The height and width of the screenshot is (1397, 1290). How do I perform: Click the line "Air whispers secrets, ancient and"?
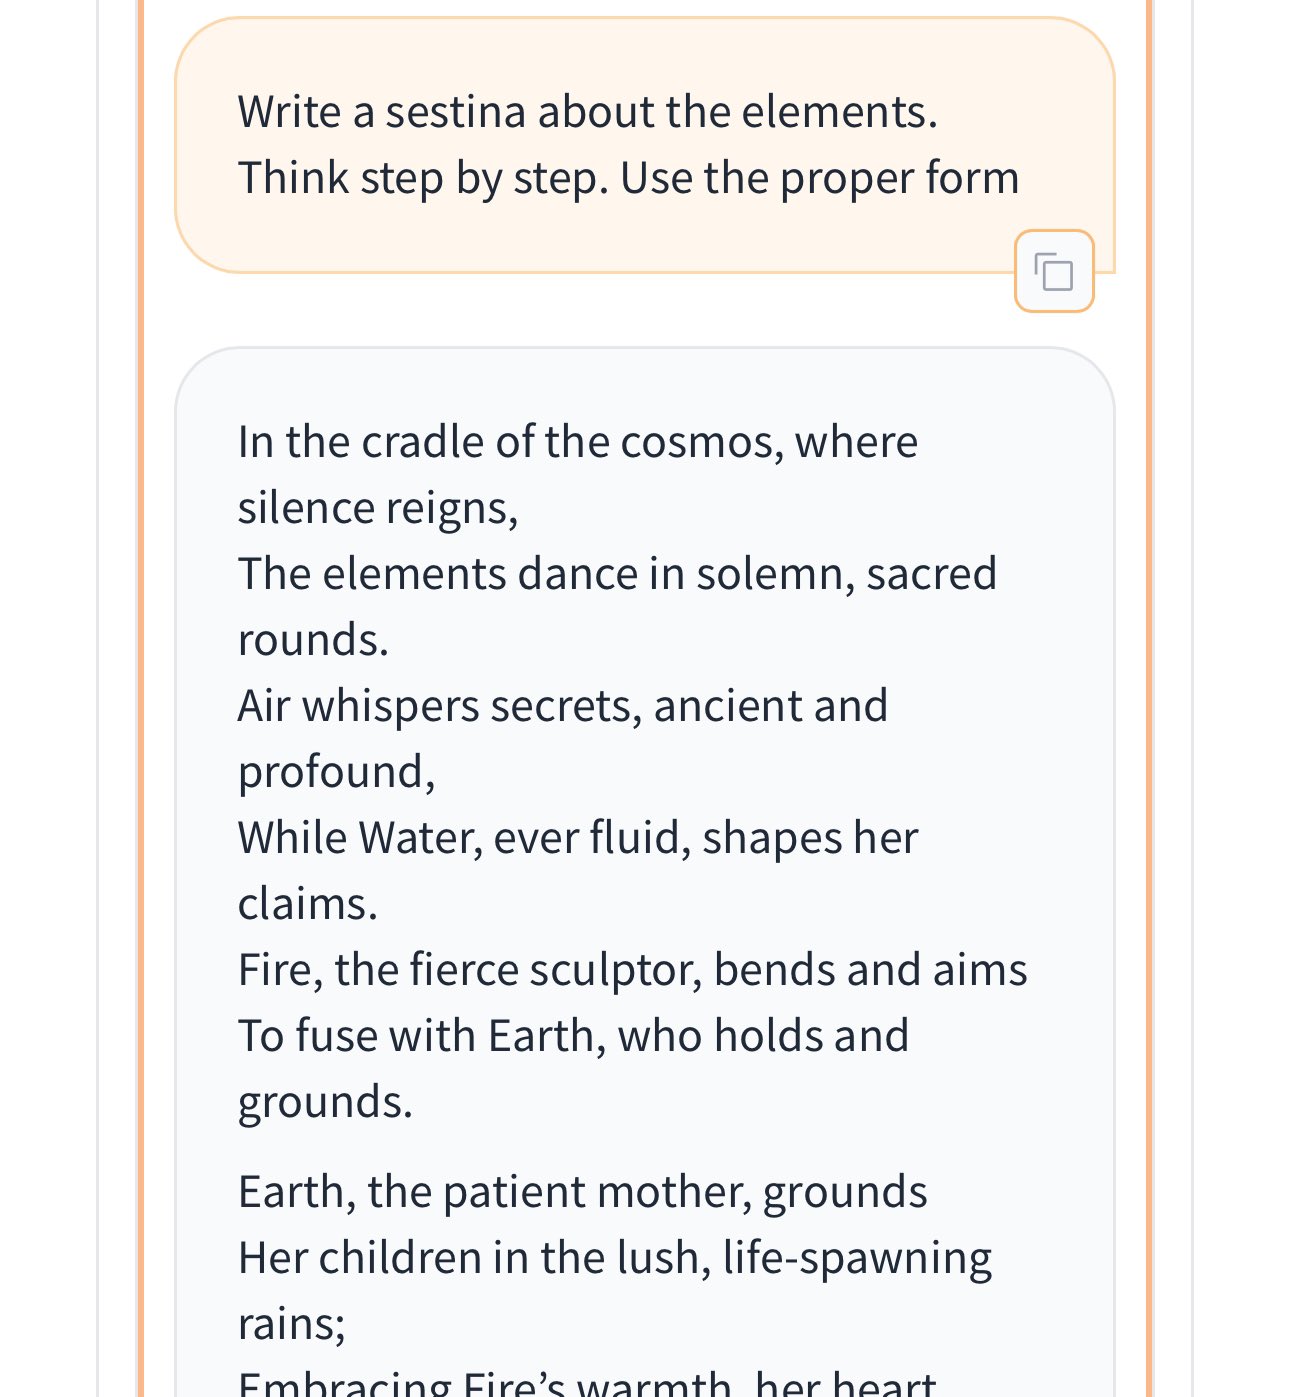(x=562, y=705)
